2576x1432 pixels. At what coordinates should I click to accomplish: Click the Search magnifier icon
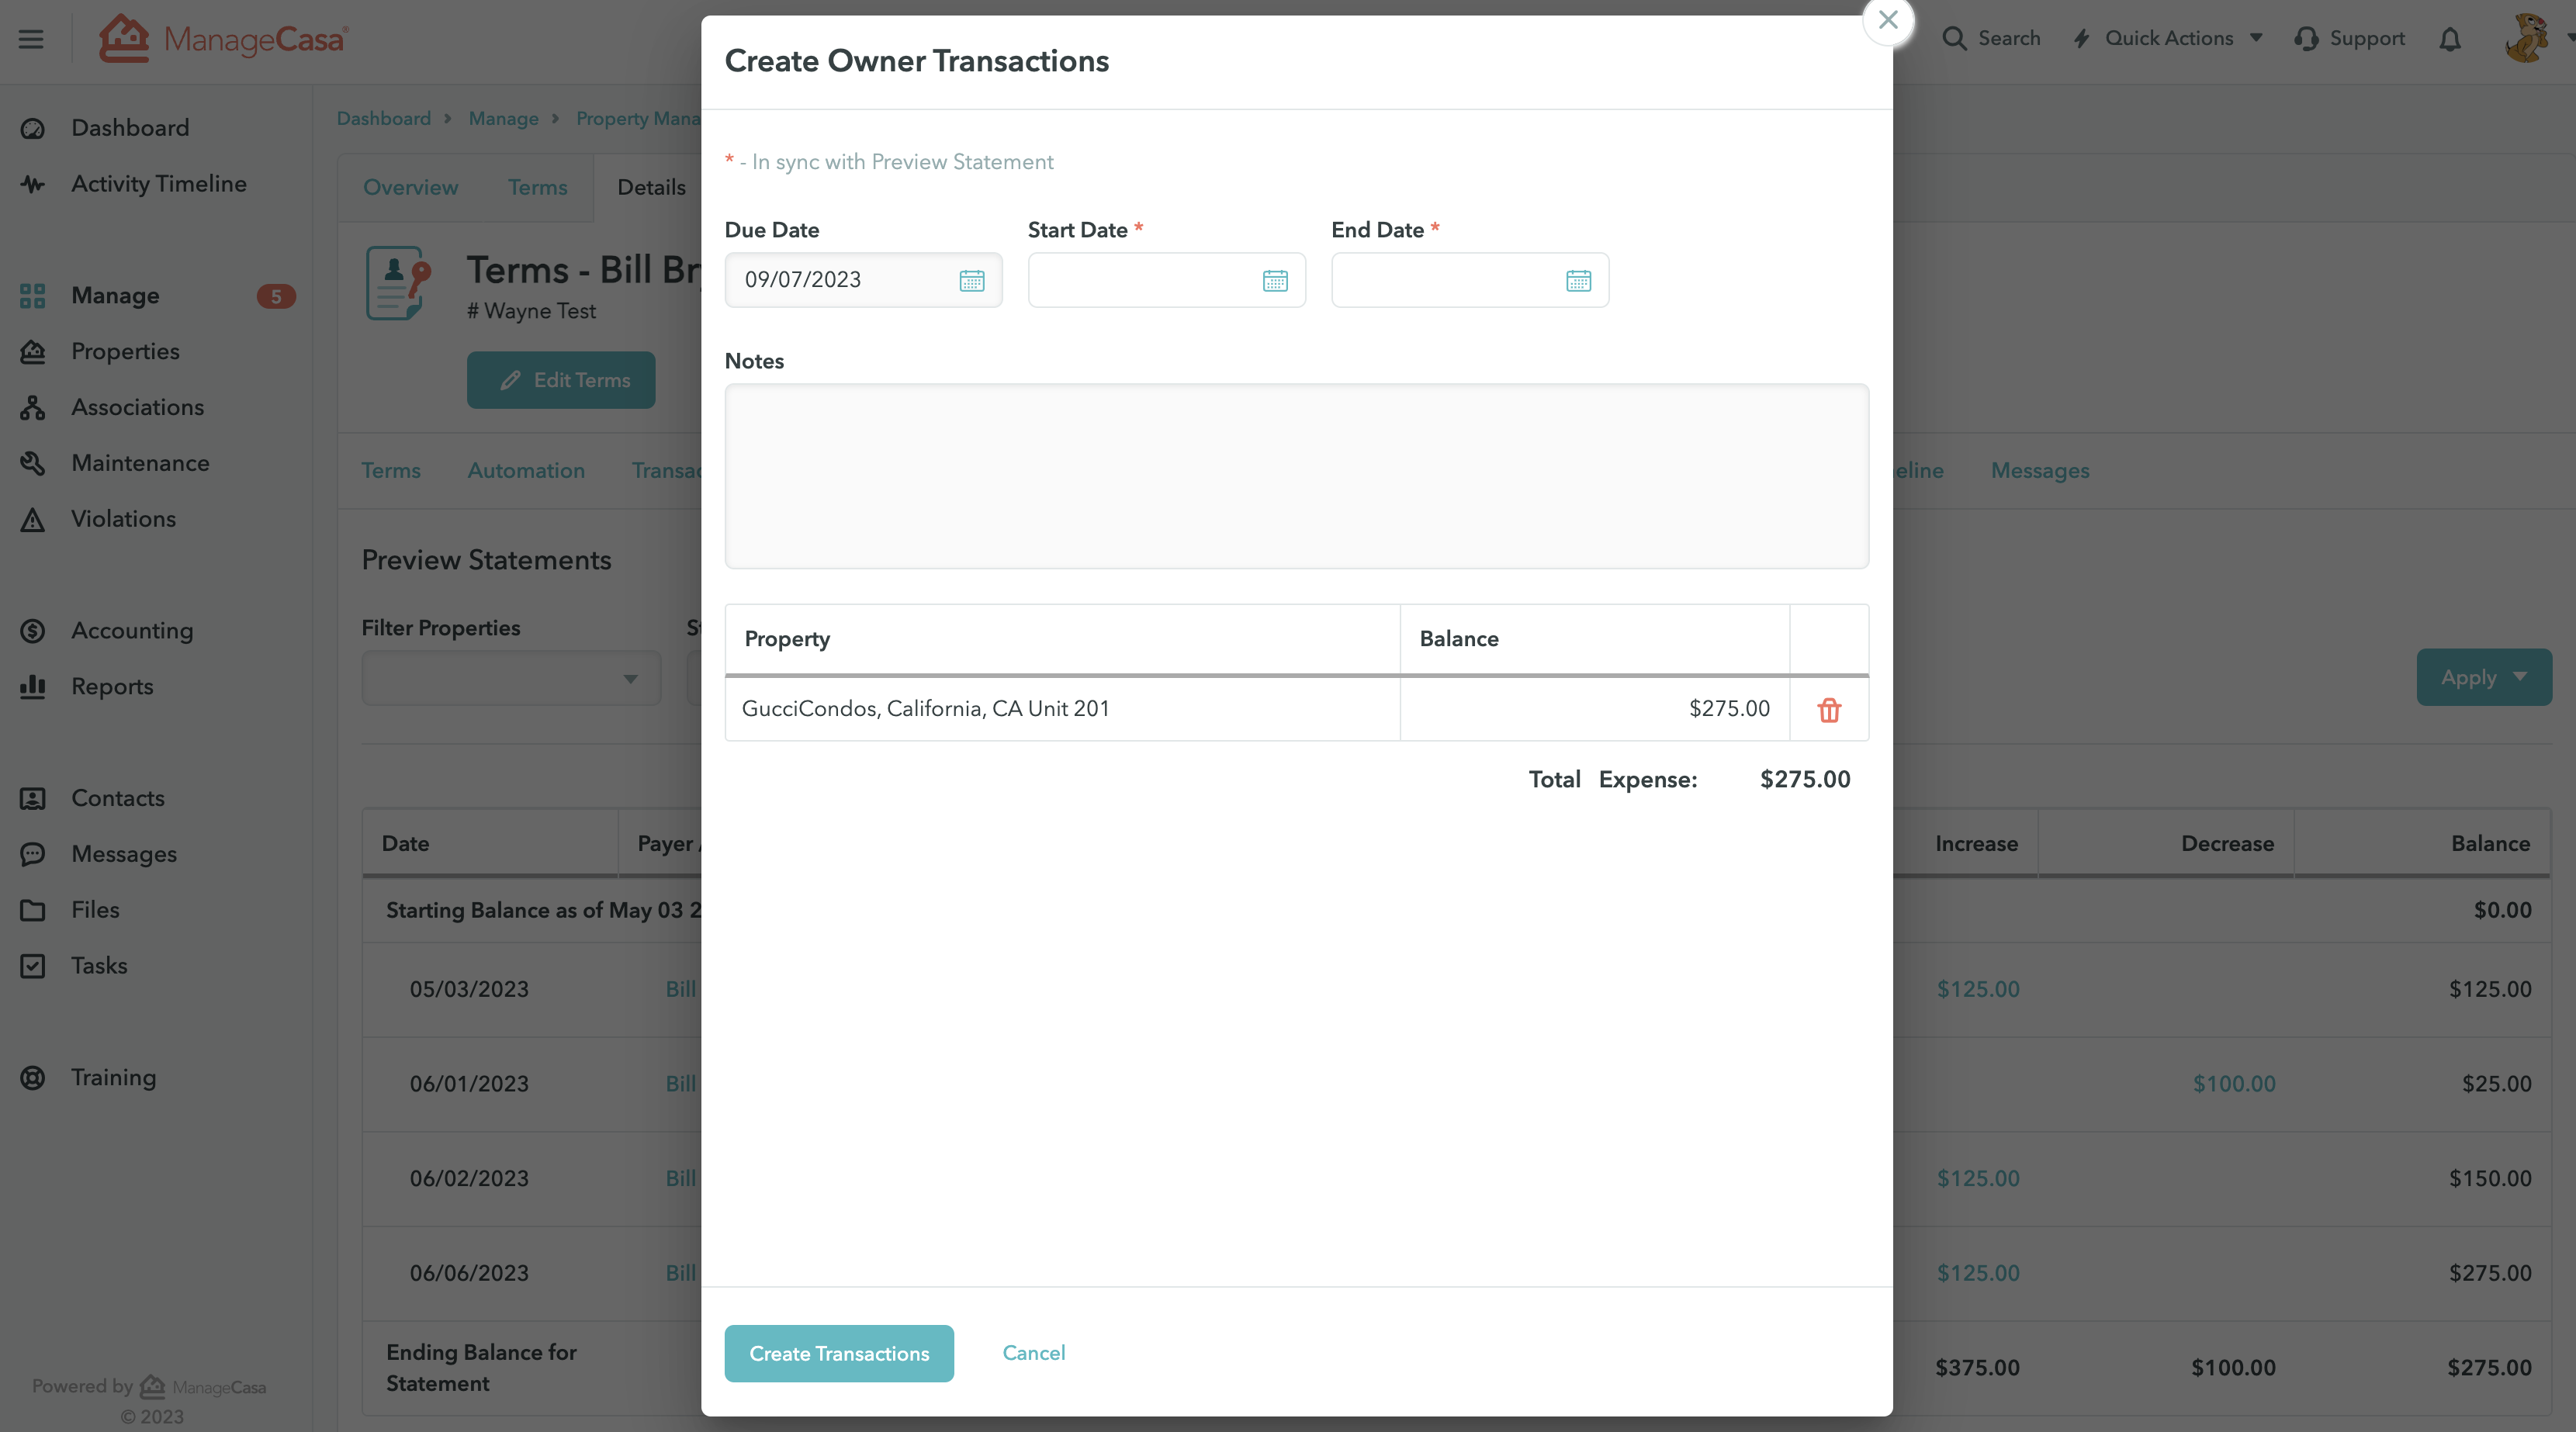click(x=1953, y=39)
